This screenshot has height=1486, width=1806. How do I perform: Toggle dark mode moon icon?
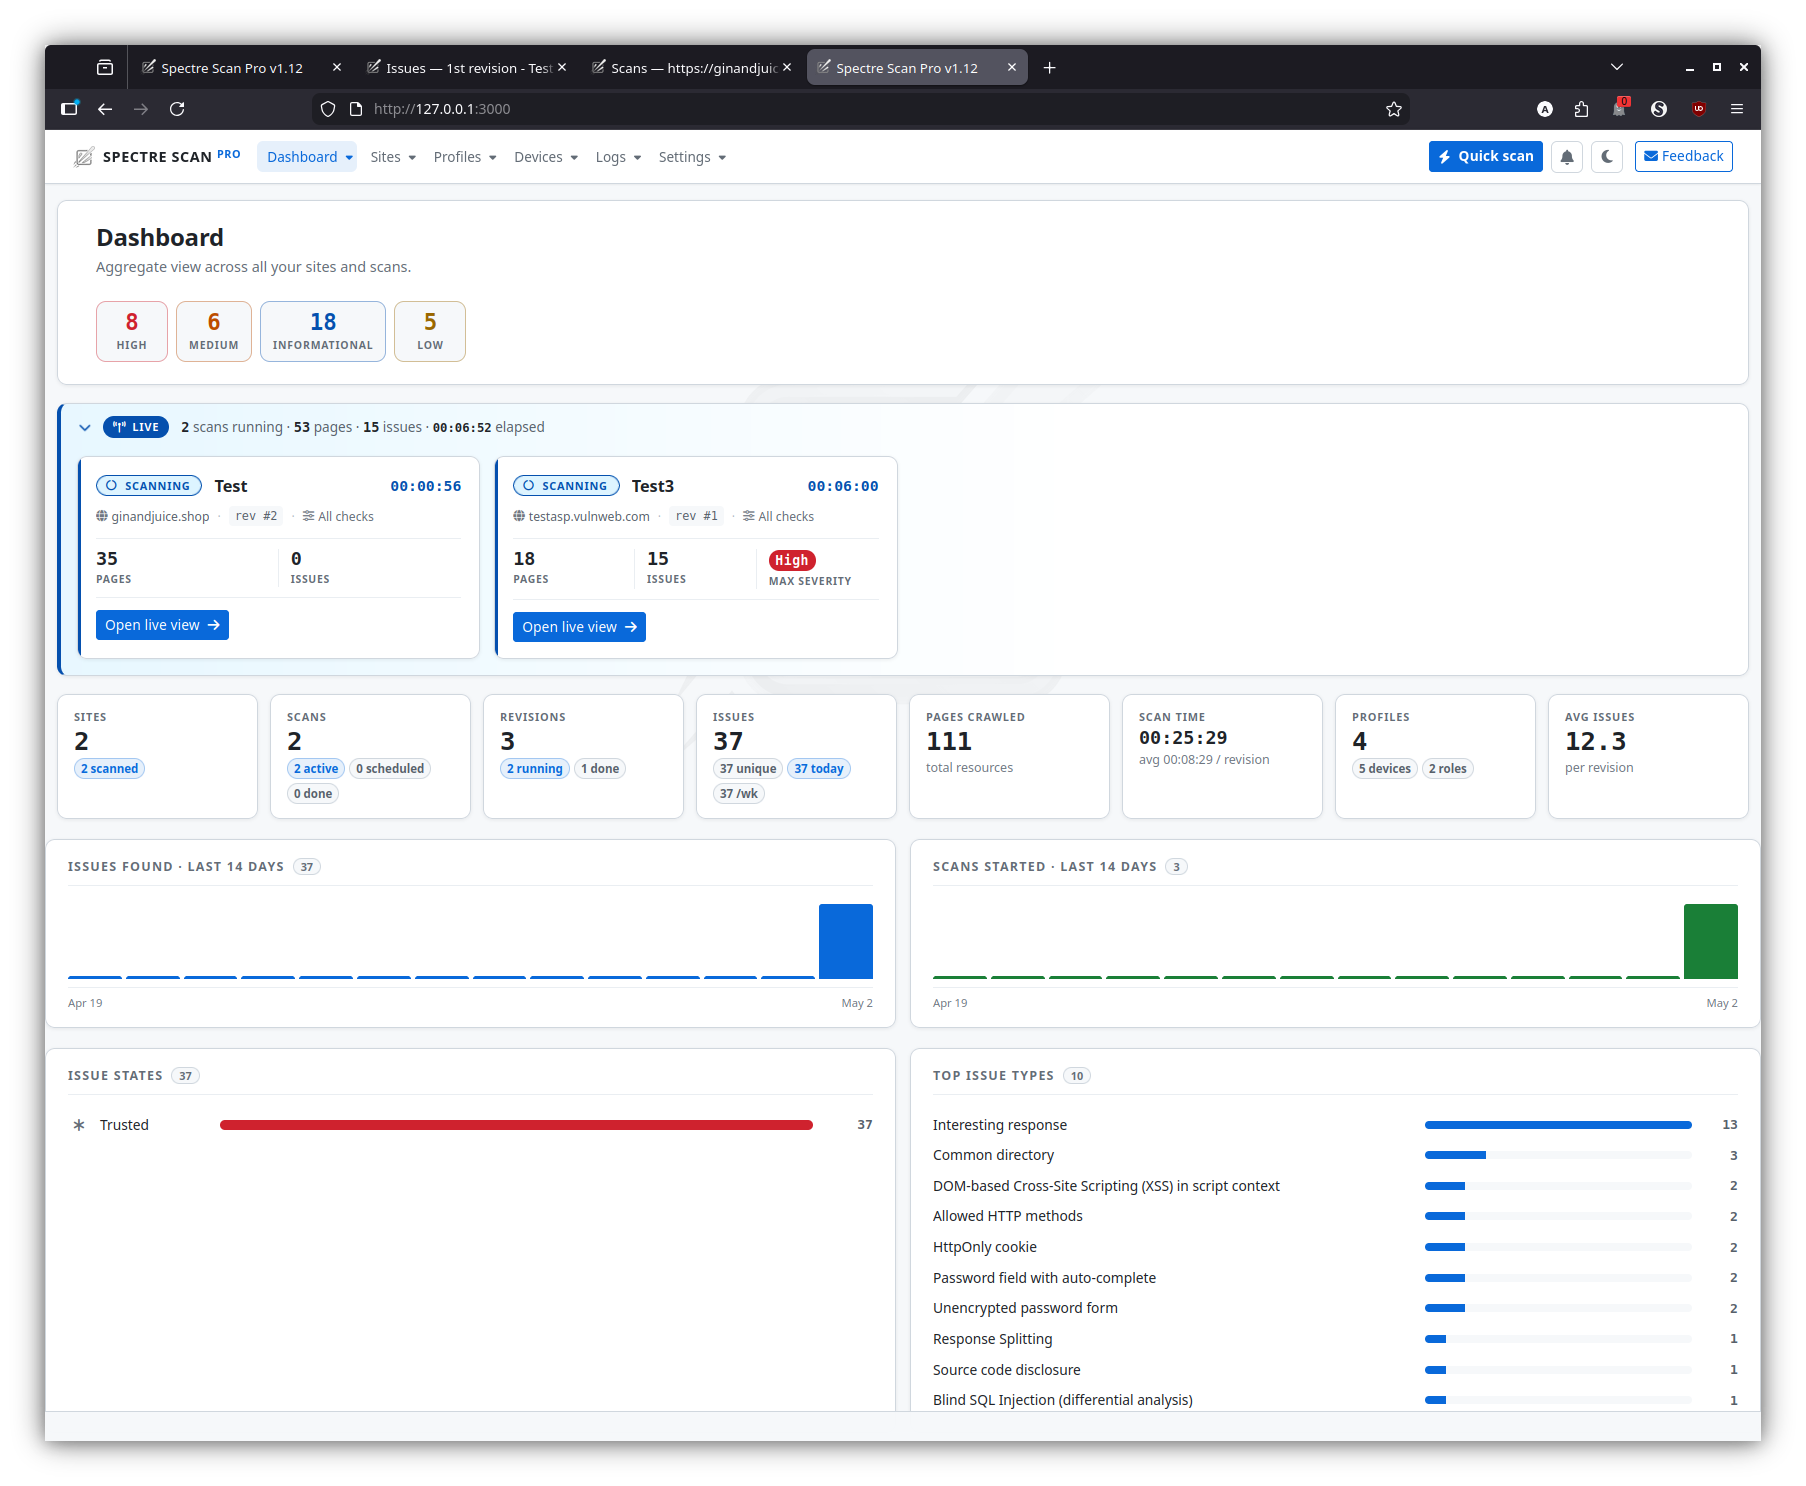click(x=1607, y=157)
